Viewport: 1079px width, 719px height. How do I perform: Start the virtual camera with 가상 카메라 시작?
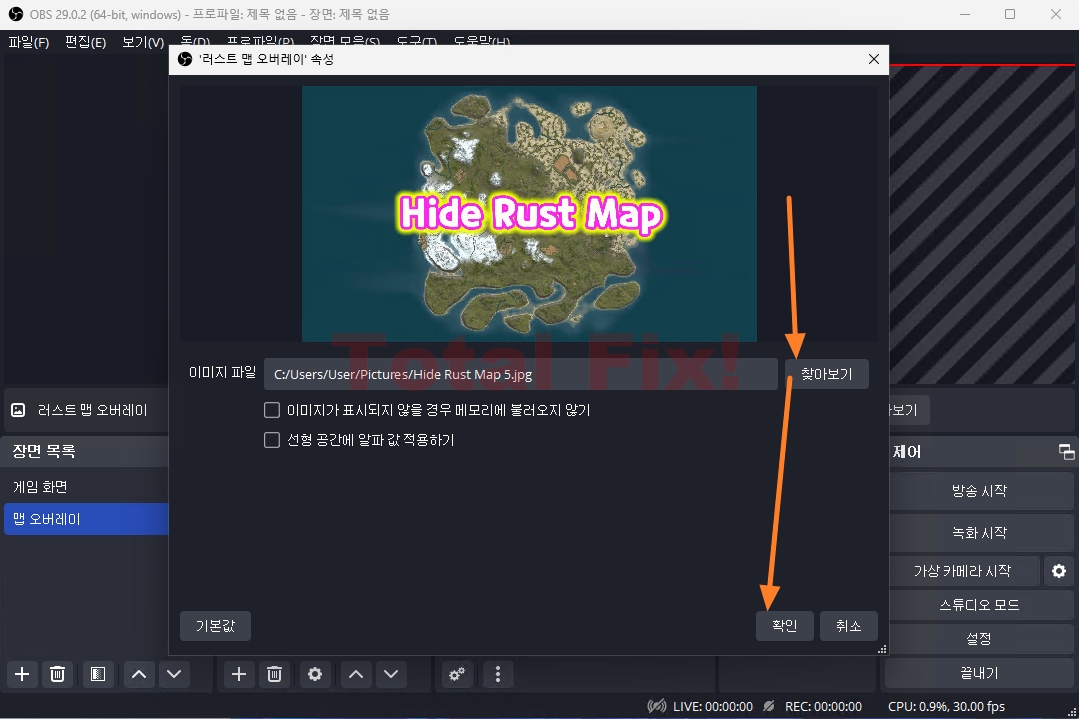click(963, 571)
